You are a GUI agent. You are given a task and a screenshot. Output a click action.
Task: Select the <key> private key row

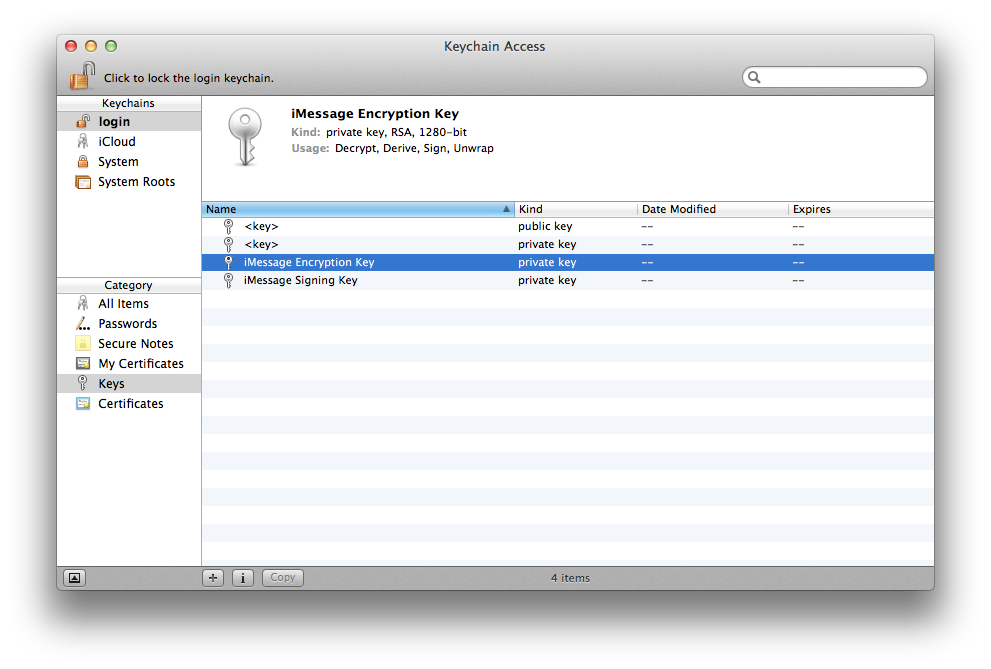568,244
